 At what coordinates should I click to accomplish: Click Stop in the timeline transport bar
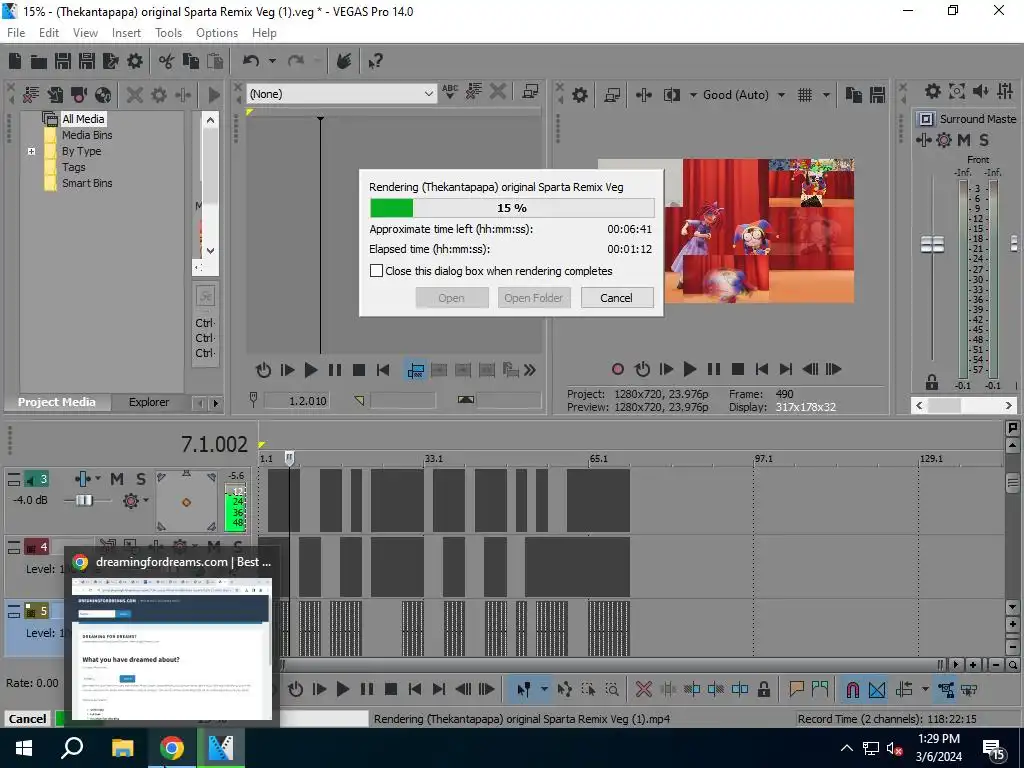click(391, 689)
